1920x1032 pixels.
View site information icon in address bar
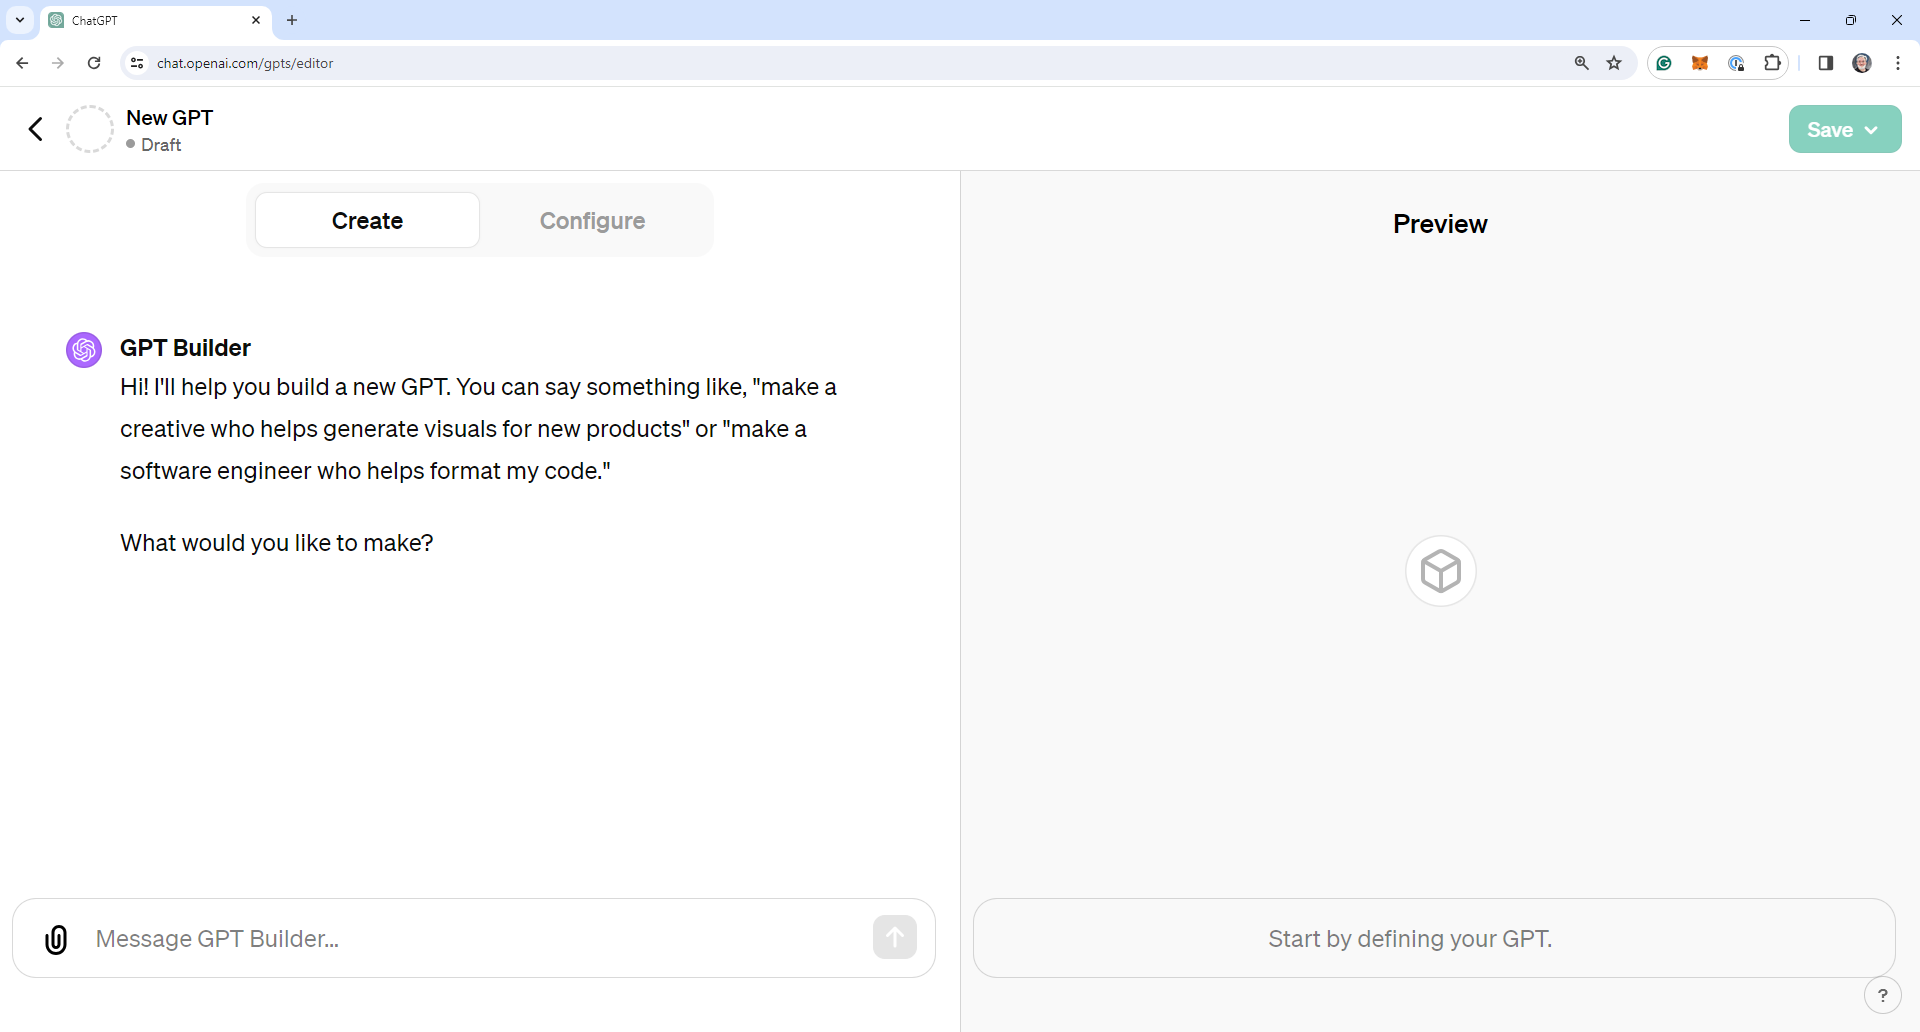137,63
